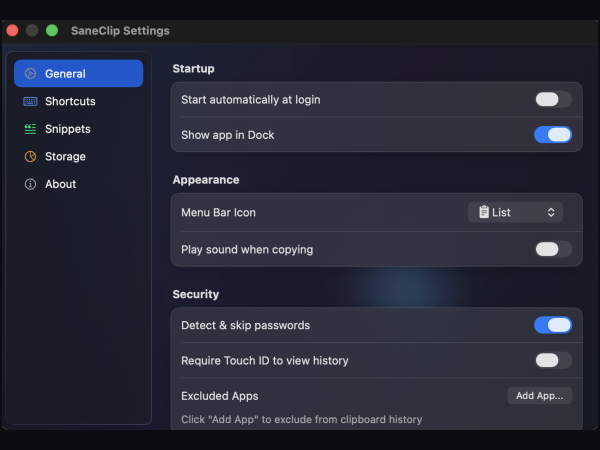Image resolution: width=600 pixels, height=450 pixels.
Task: Open the Storage settings pane
Action: 78,157
